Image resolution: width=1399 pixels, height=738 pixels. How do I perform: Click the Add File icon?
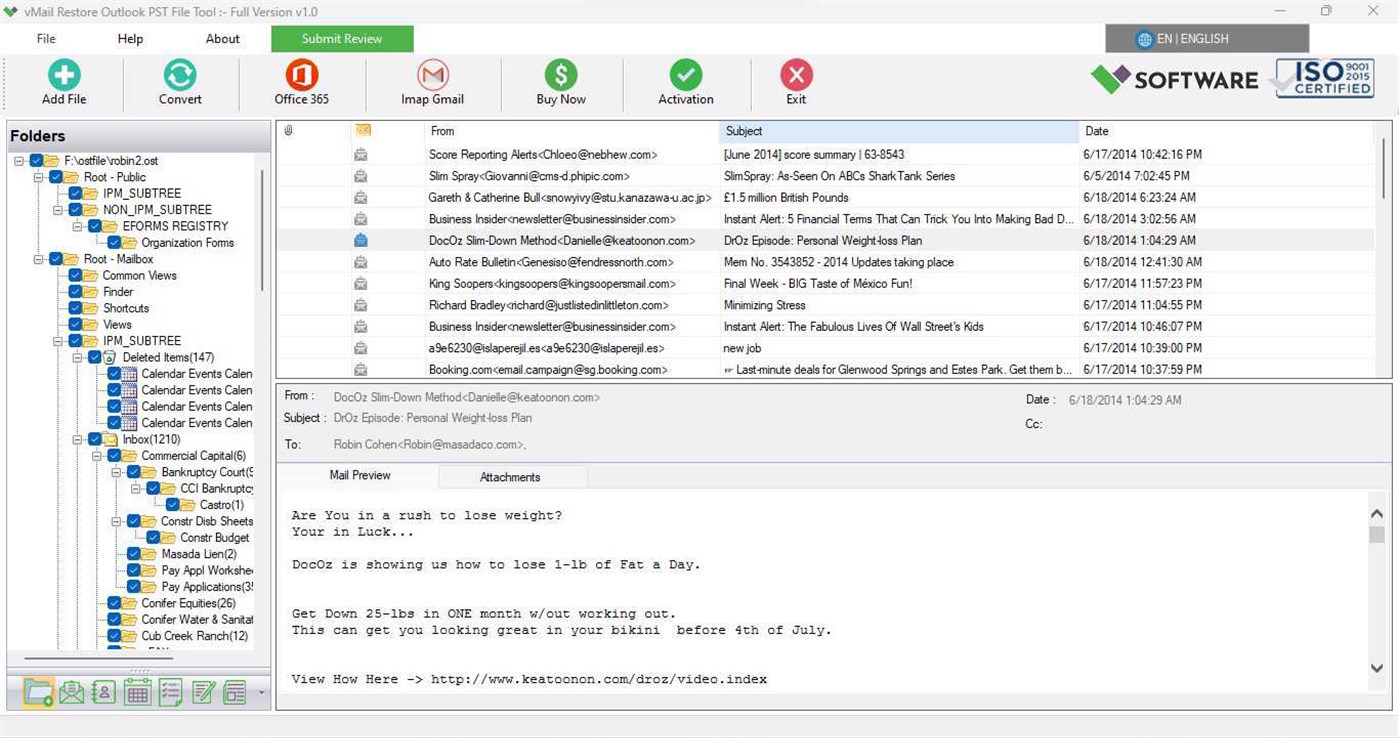coord(63,80)
